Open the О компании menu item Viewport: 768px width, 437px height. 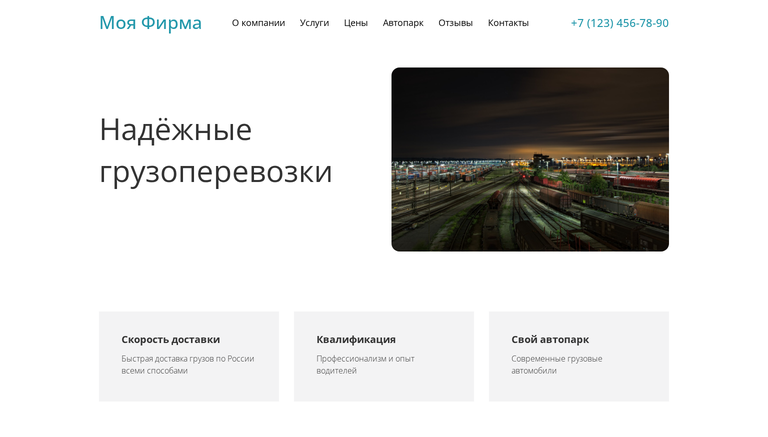pyautogui.click(x=258, y=23)
